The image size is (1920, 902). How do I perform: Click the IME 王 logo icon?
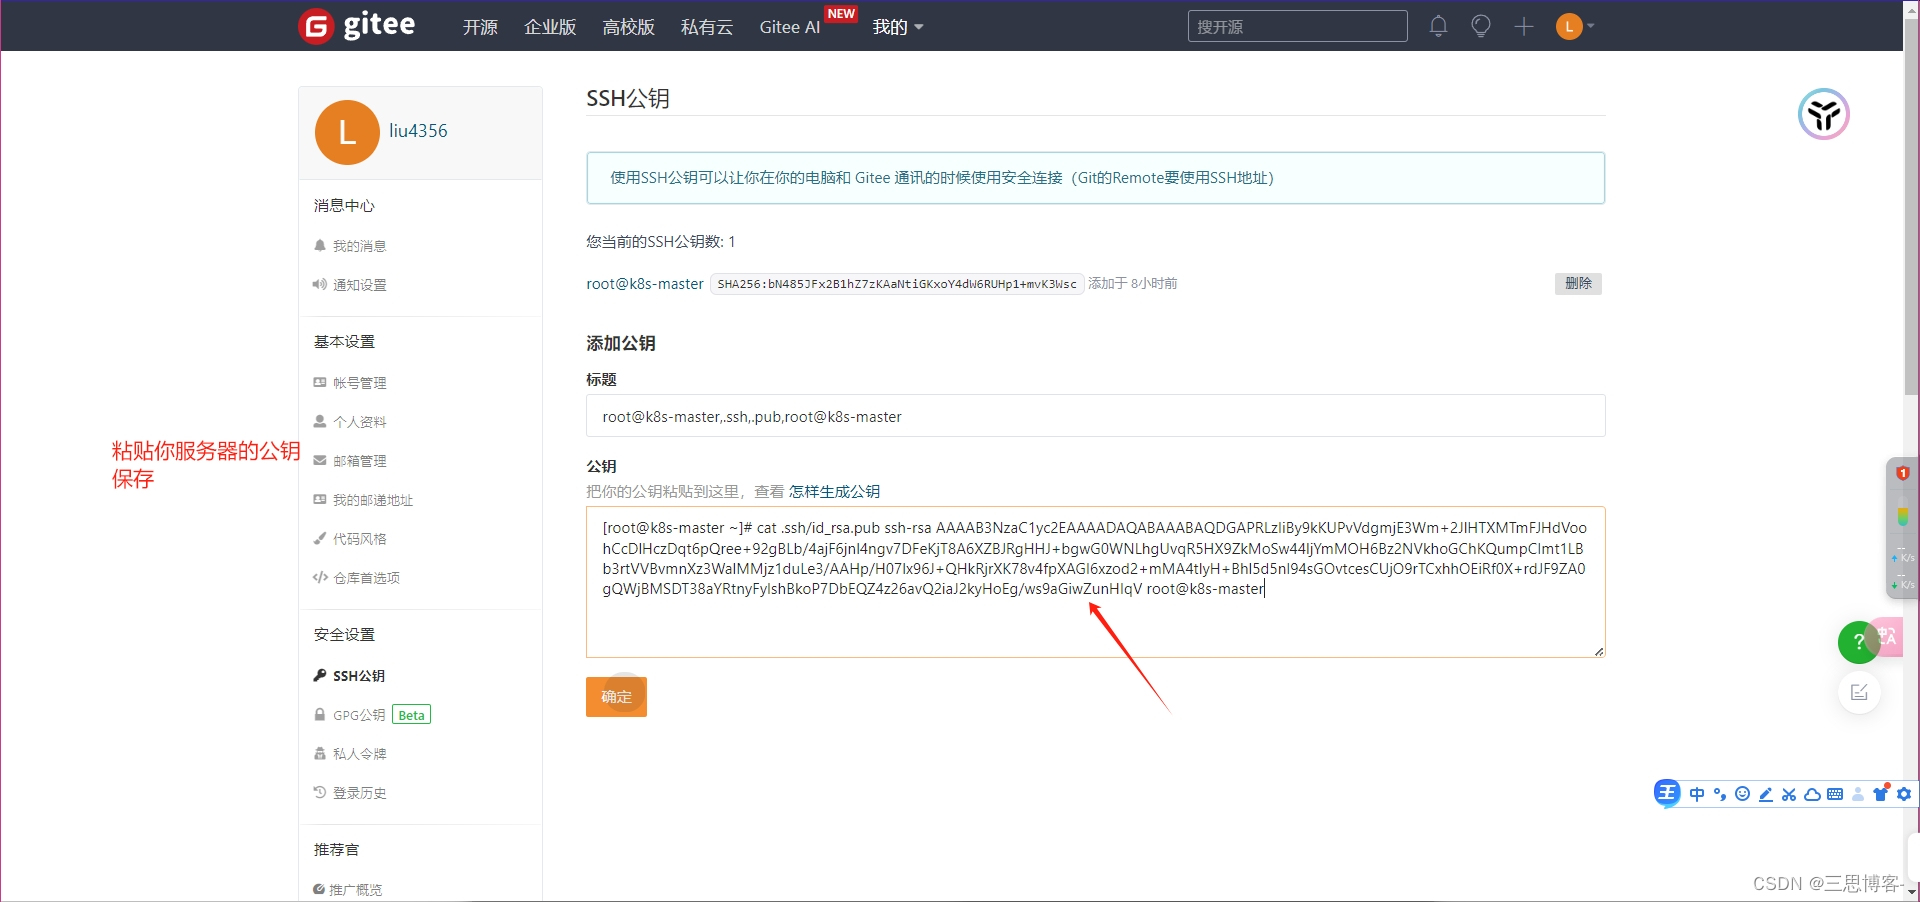[x=1667, y=794]
